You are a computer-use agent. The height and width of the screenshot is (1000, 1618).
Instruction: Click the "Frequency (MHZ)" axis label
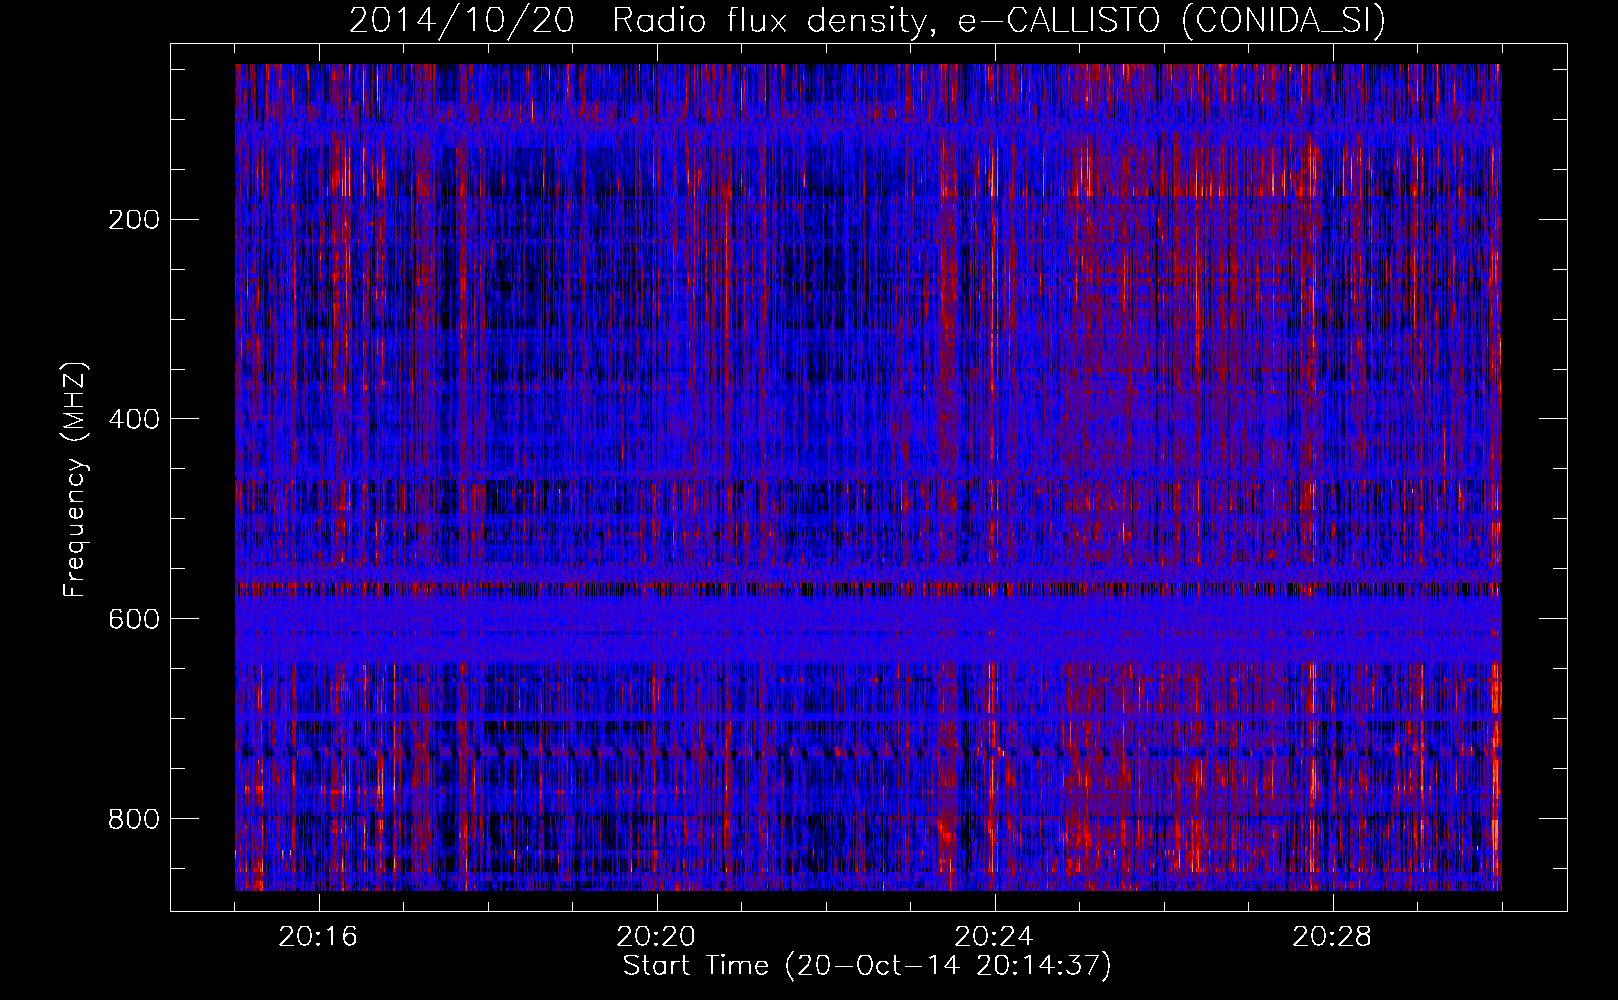[75, 479]
